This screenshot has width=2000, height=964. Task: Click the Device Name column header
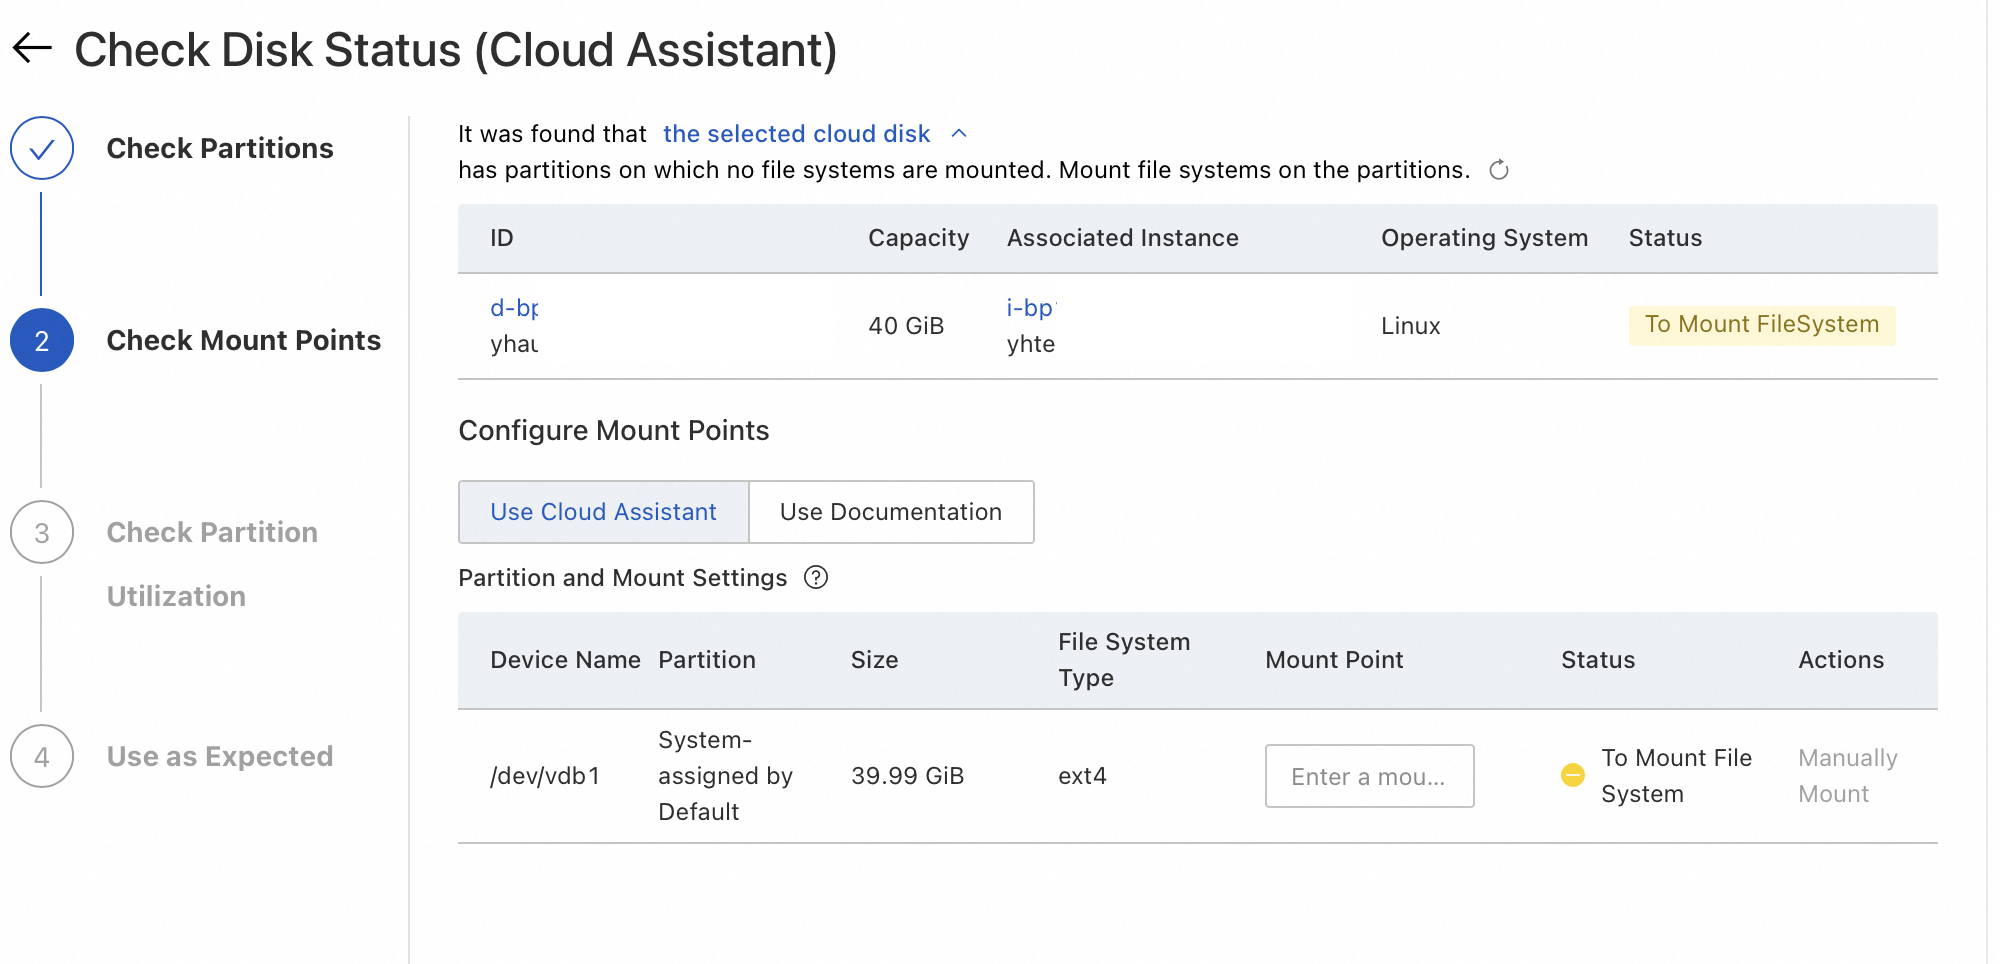coord(565,660)
